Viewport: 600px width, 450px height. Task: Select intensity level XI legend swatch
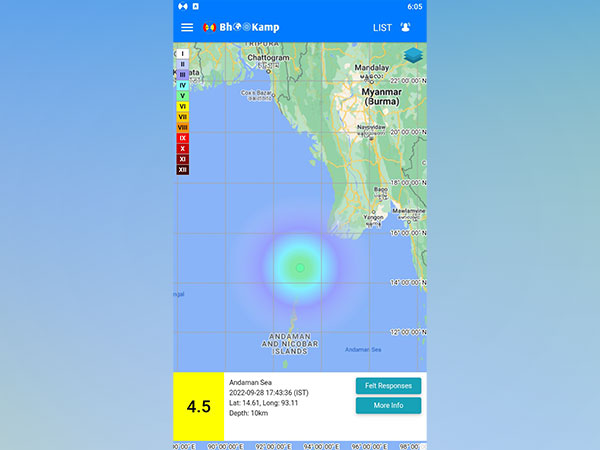183,159
